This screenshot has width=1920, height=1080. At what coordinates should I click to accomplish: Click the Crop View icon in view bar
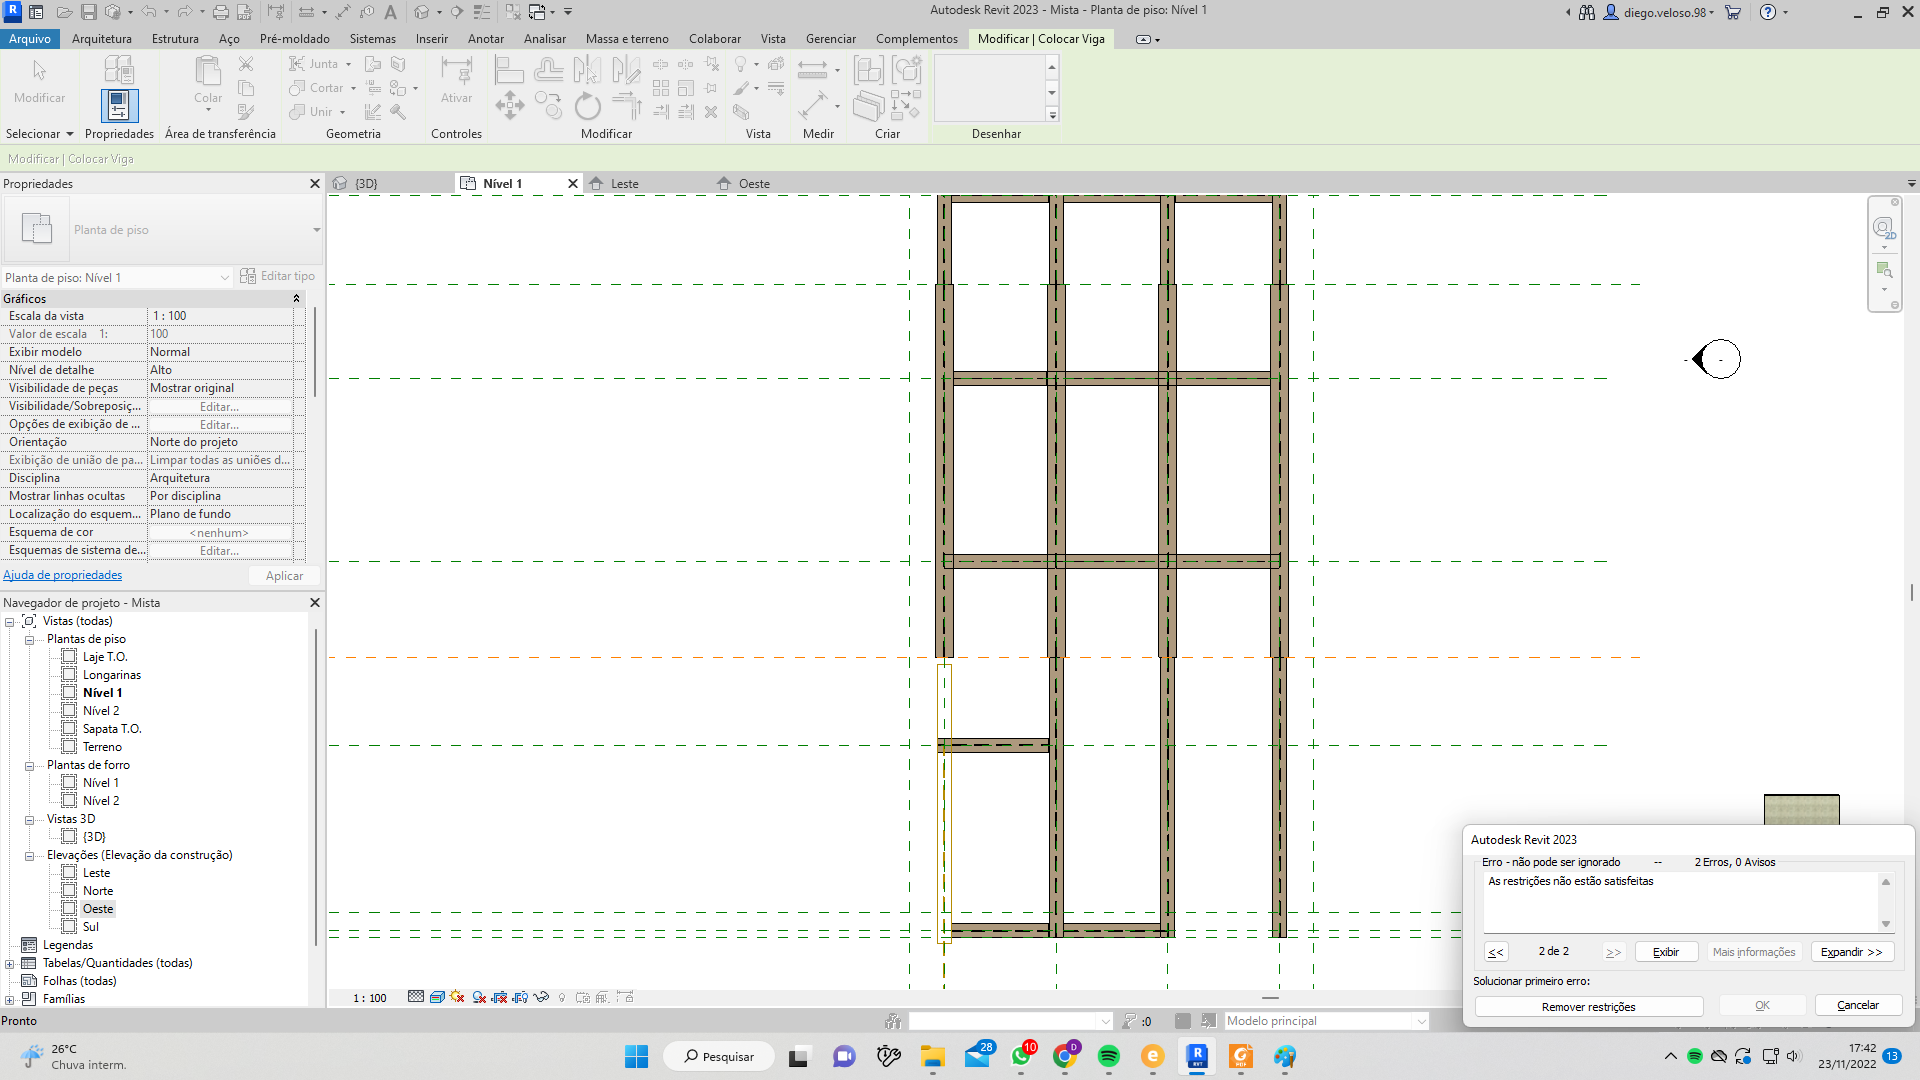[x=499, y=997]
